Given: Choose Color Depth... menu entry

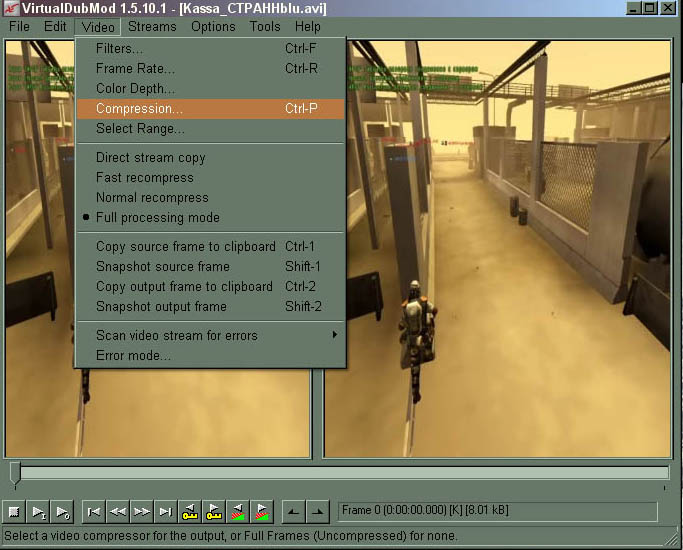Looking at the screenshot, I should tap(211, 88).
